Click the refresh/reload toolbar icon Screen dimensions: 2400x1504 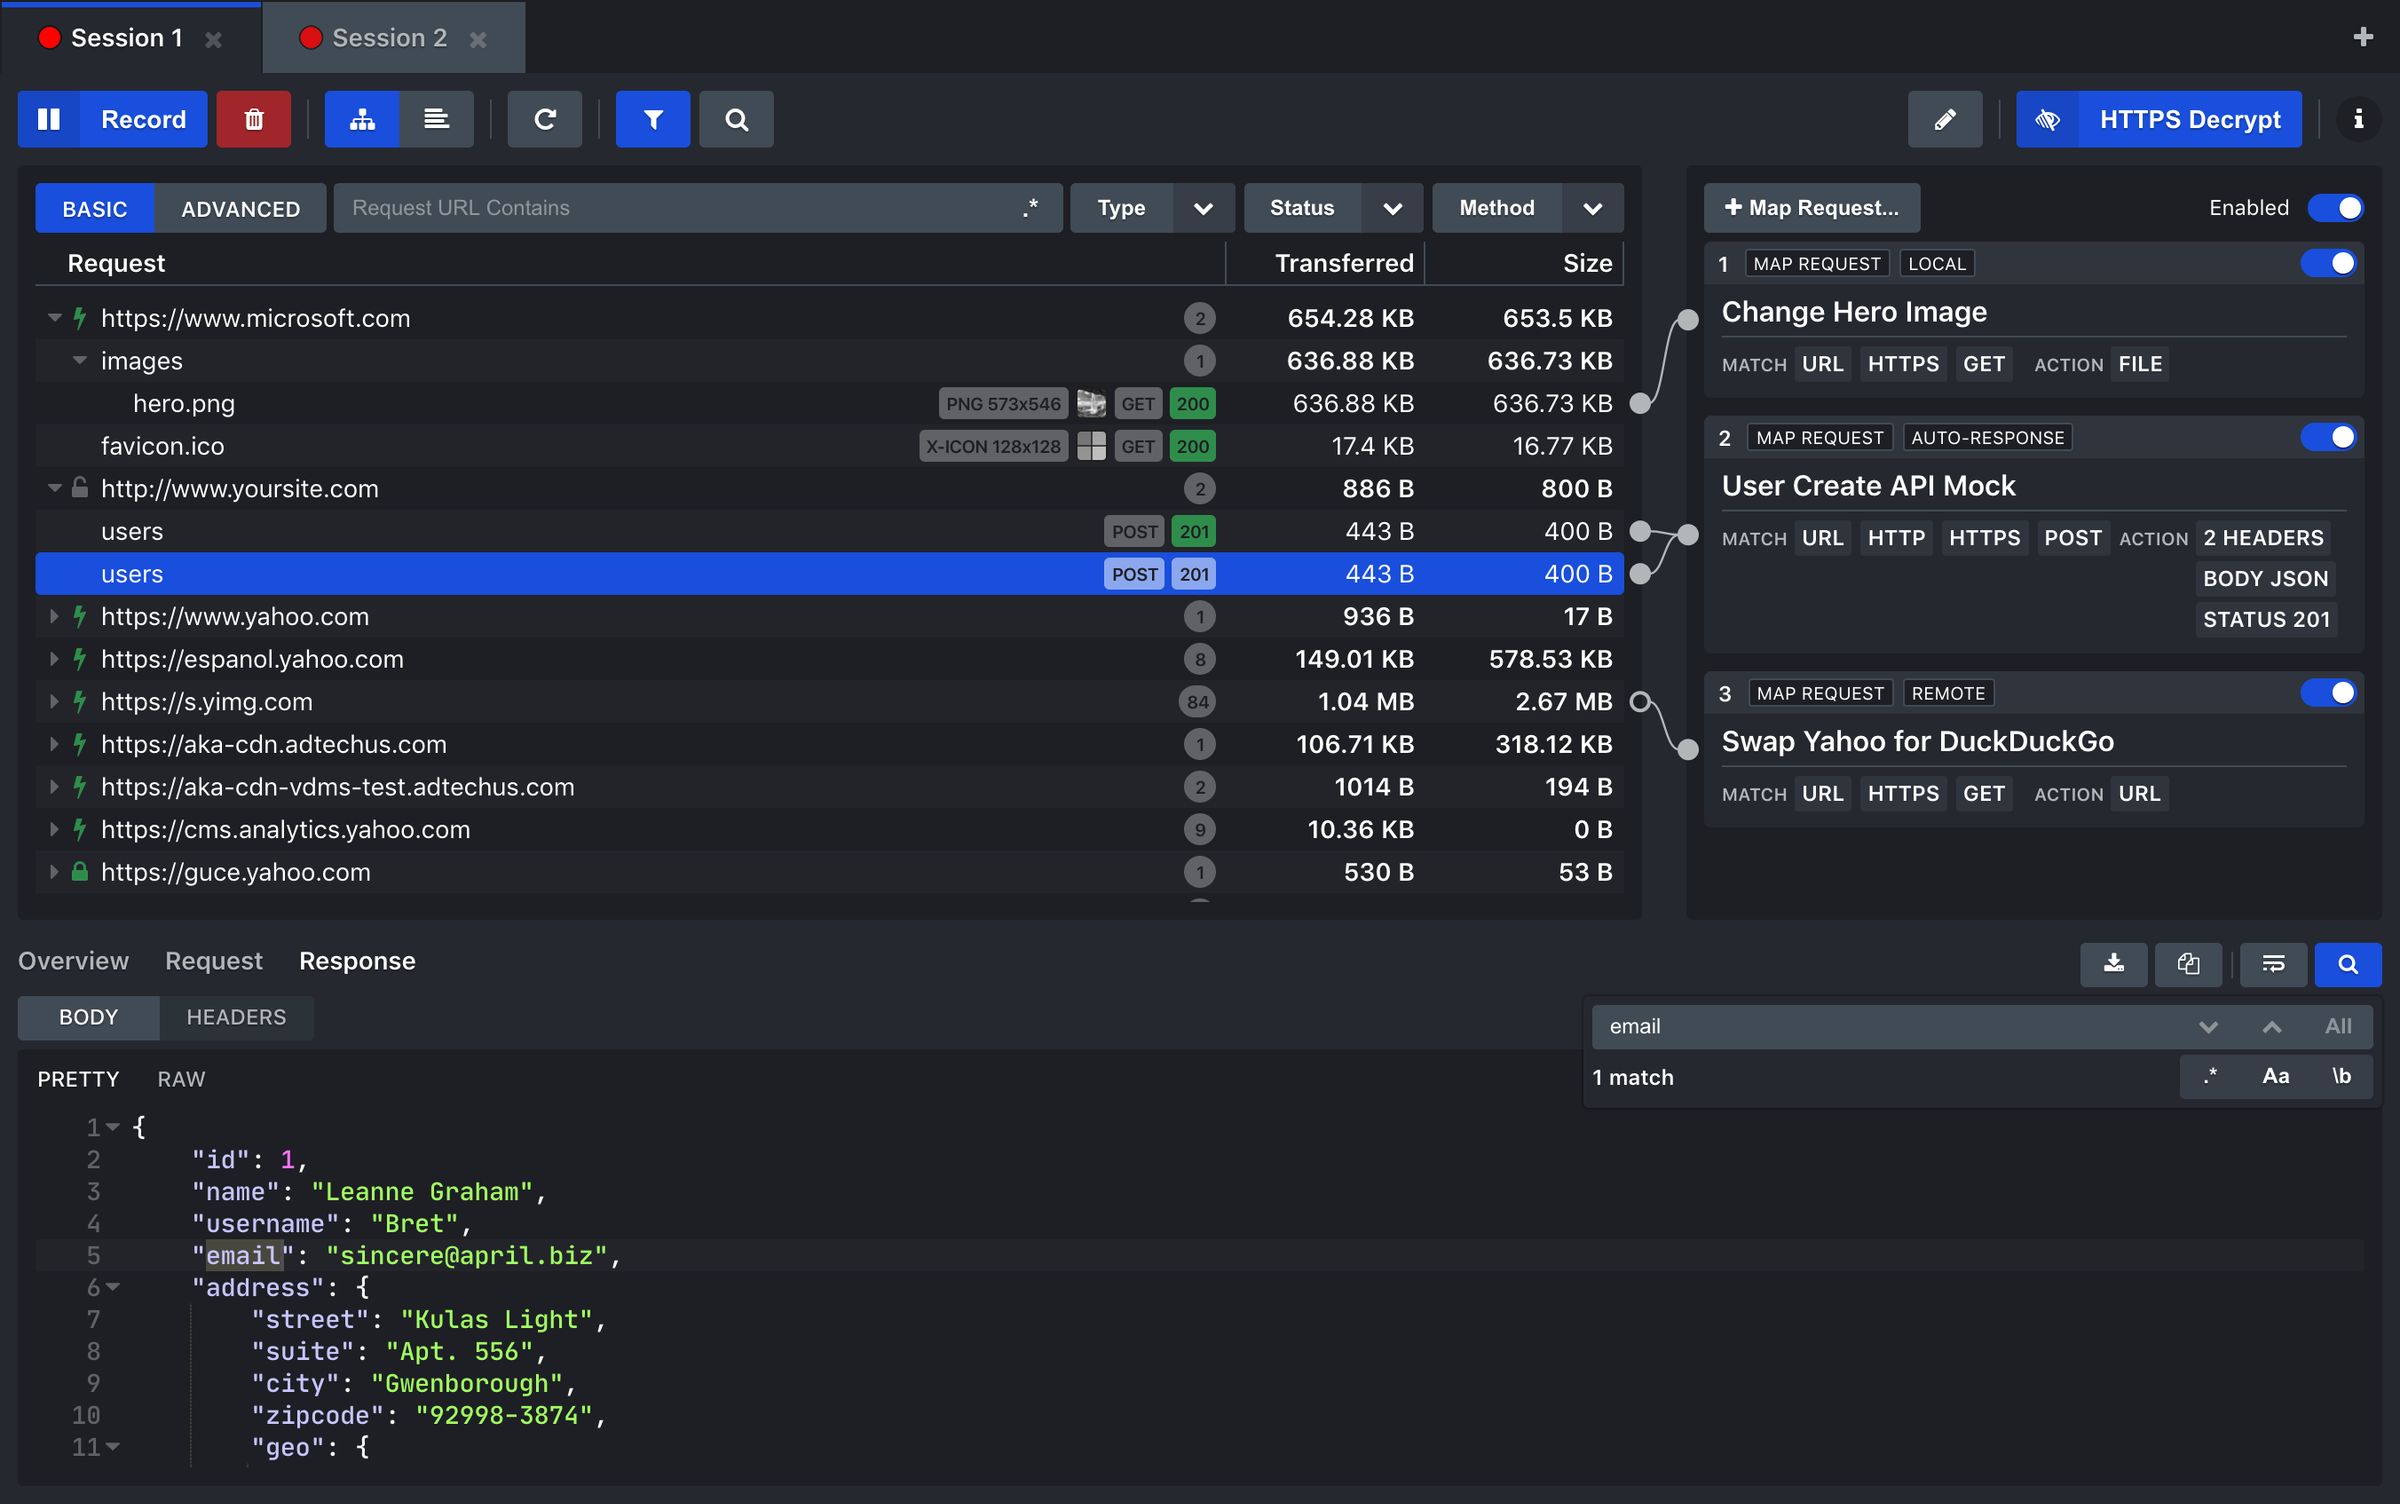(544, 119)
